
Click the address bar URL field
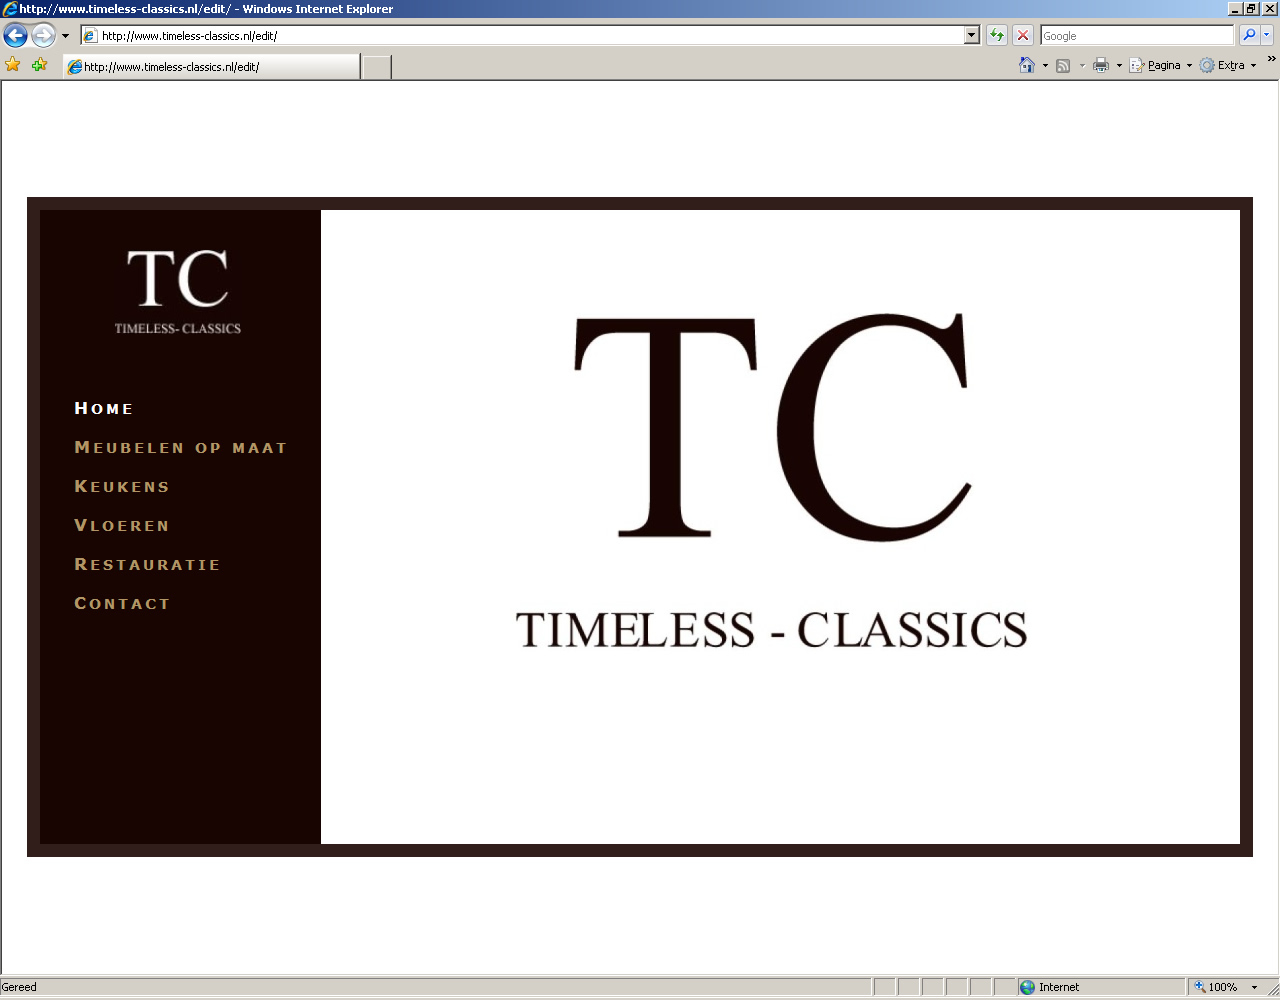[522, 36]
